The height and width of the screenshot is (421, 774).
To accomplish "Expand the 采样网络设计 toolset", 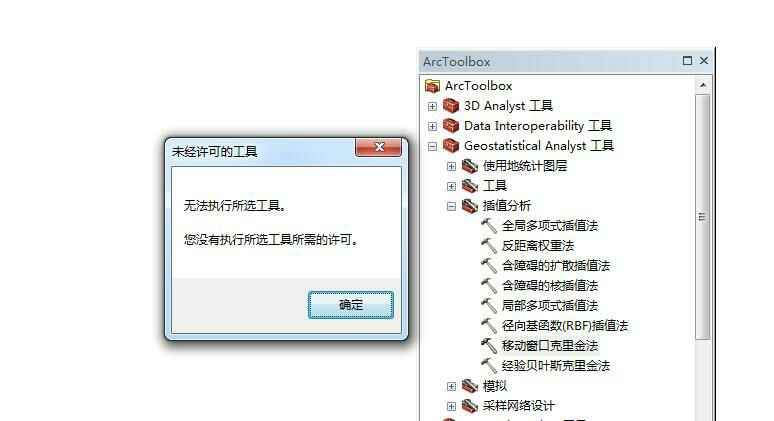I will 451,406.
